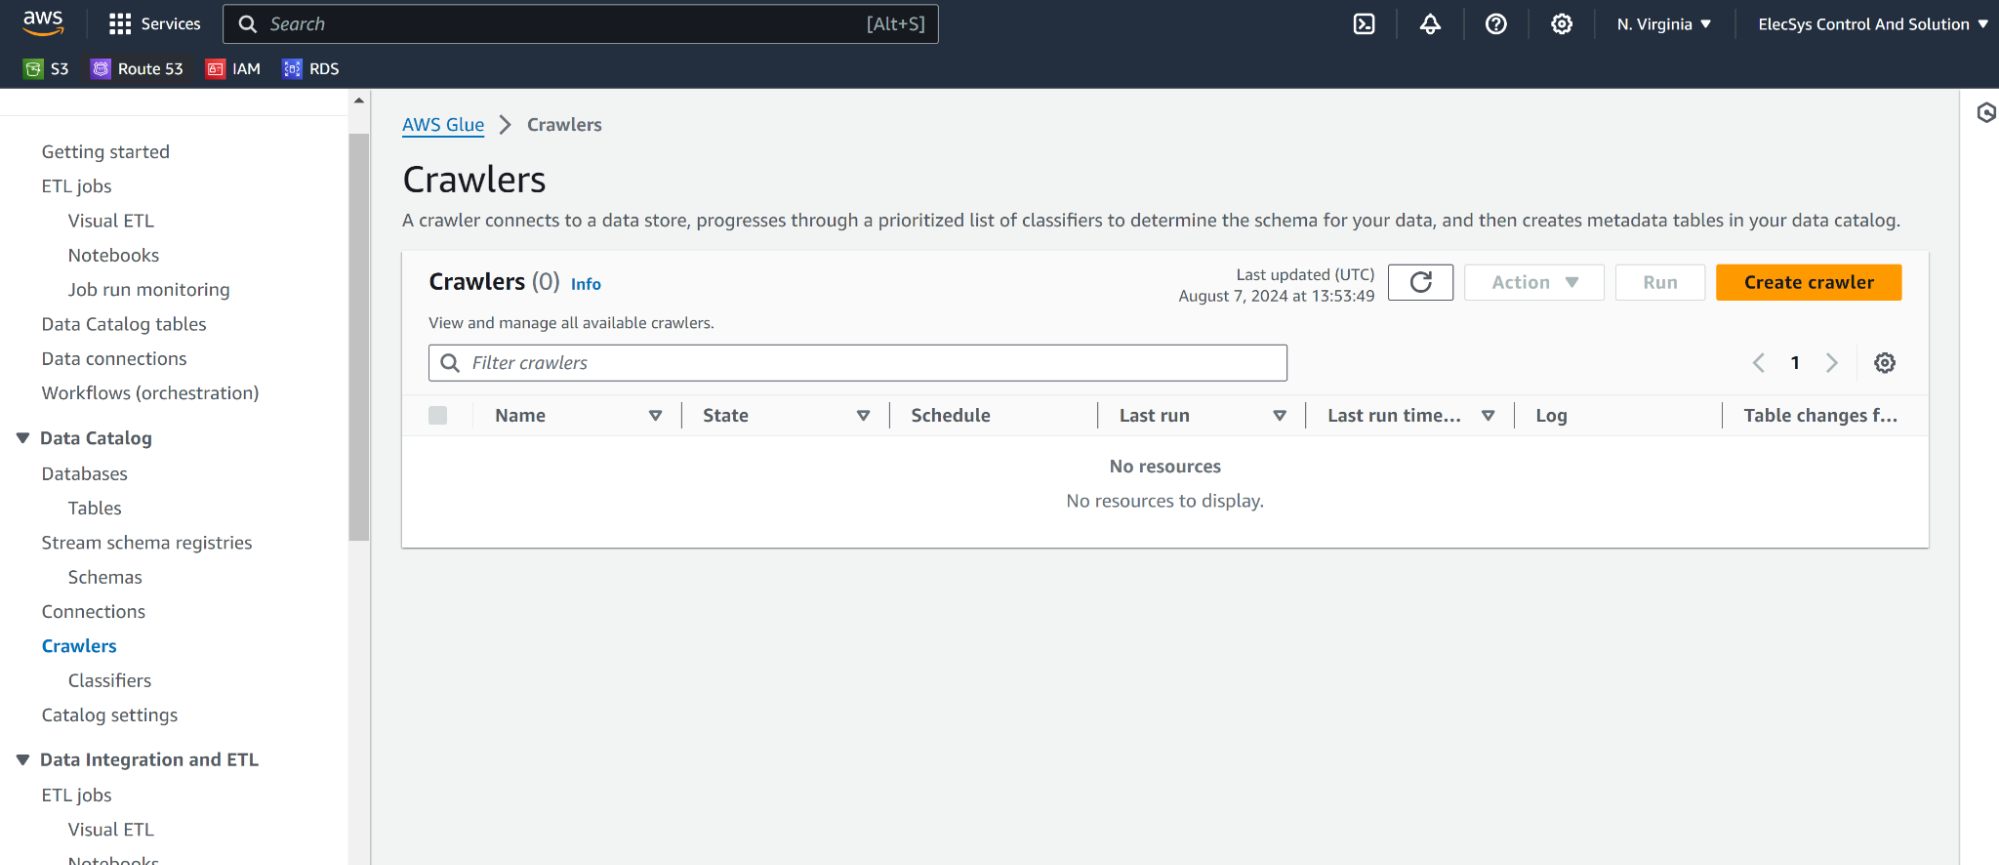Open the ElecSys Control And Solution account menu
The height and width of the screenshot is (865, 1999).
1873,24
